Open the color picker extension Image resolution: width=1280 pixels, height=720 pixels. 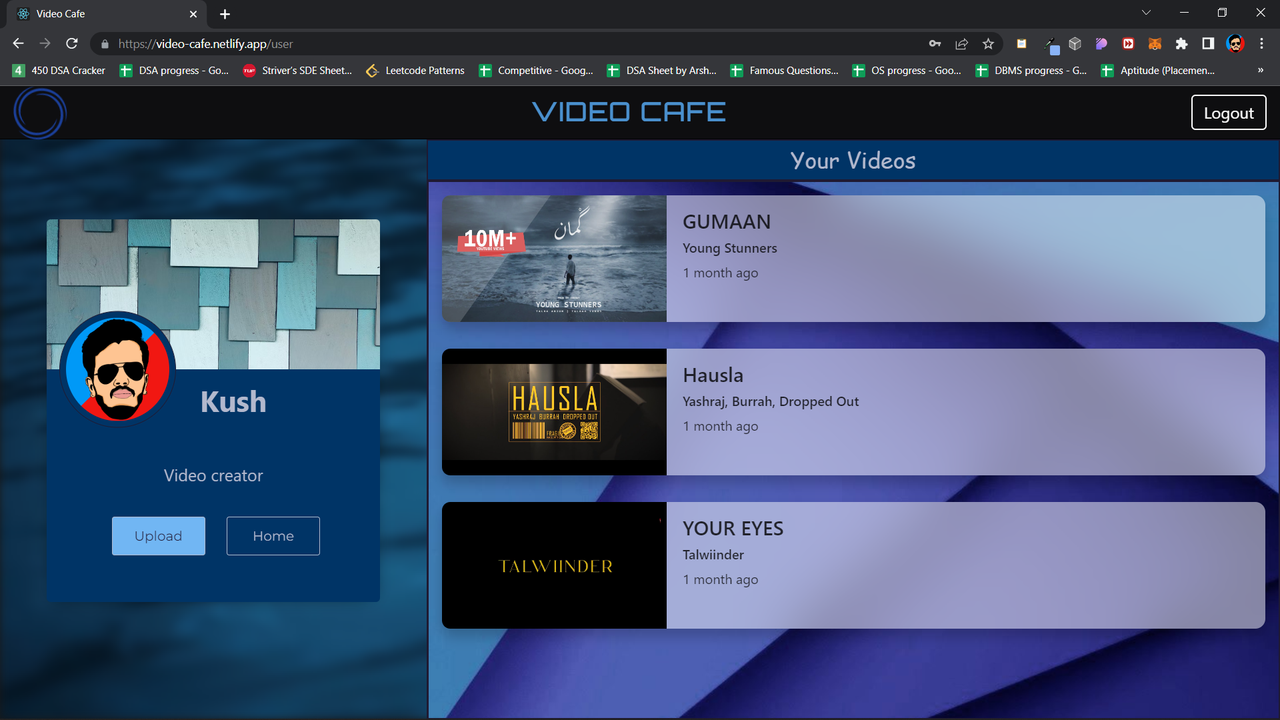1050,44
